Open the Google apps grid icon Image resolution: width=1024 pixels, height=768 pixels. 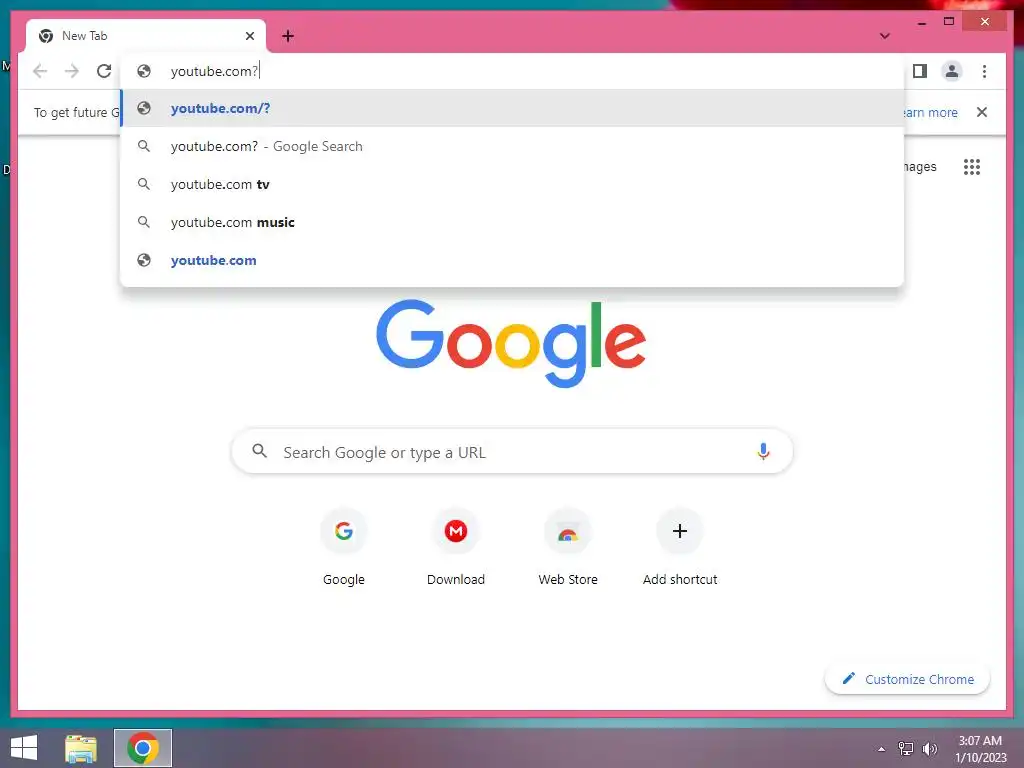pos(972,167)
